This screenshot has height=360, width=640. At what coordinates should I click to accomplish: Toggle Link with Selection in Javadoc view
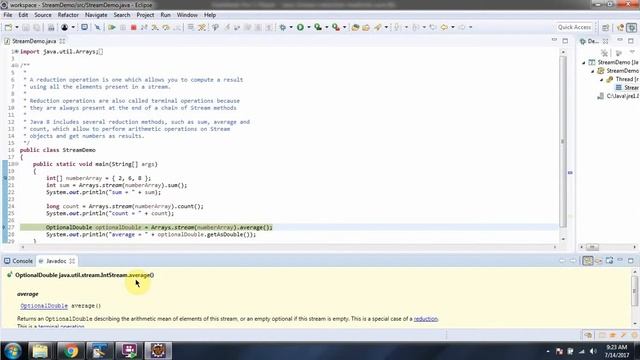click(x=587, y=261)
